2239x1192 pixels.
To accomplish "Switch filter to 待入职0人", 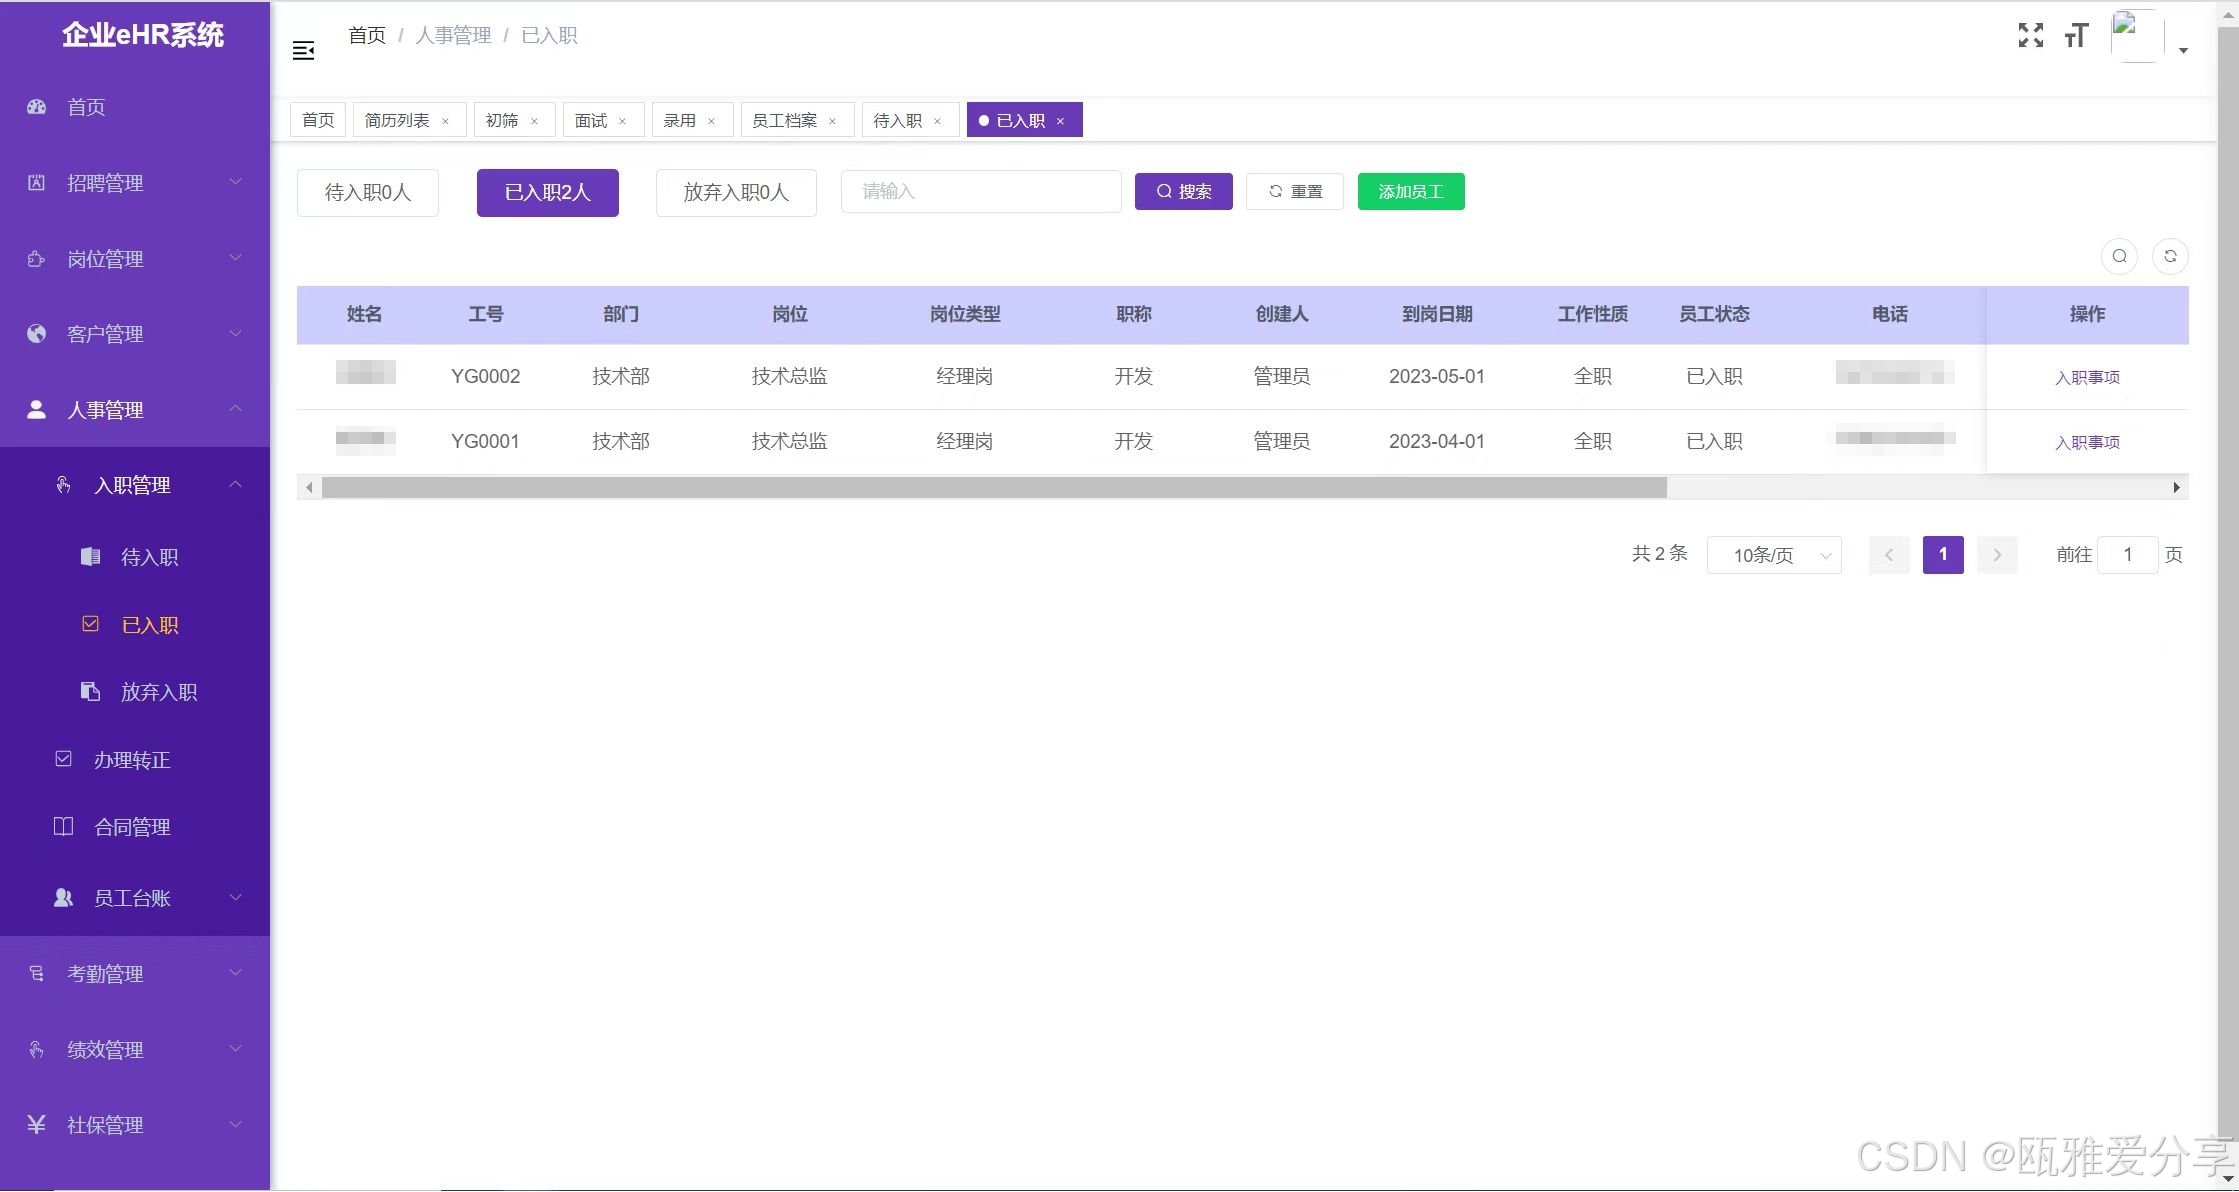I will 367,192.
